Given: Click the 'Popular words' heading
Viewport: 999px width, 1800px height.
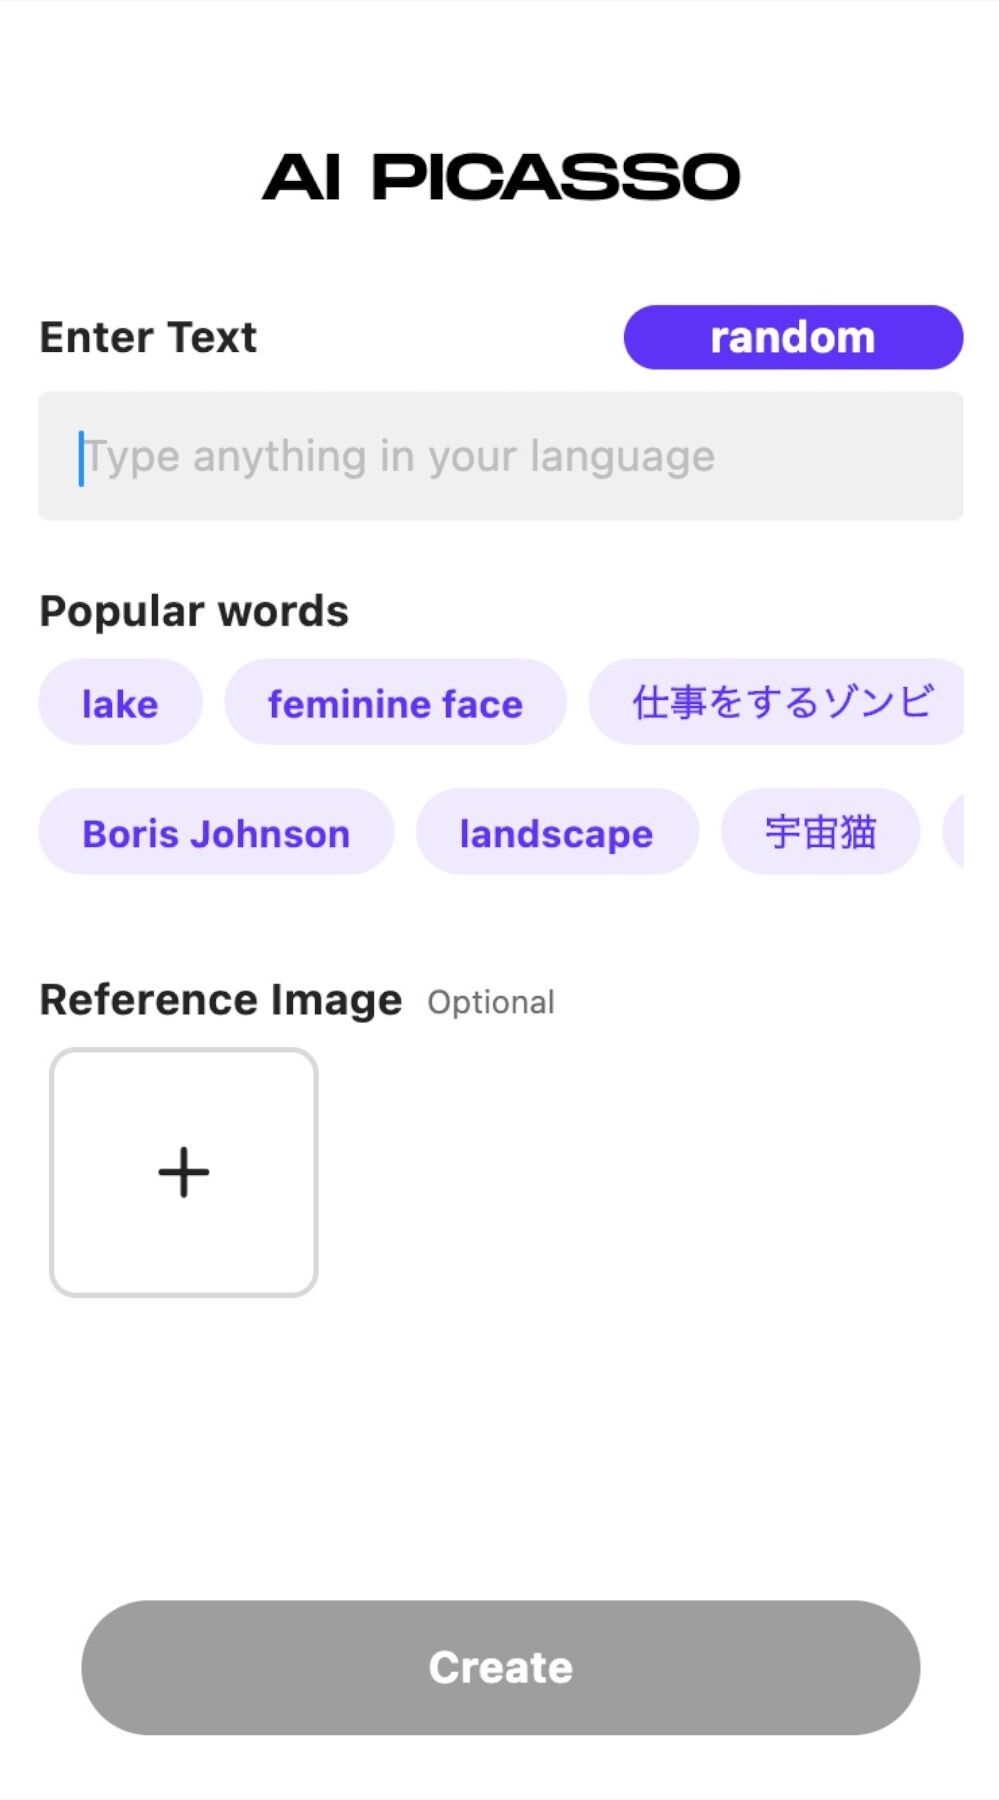Looking at the screenshot, I should [x=194, y=611].
